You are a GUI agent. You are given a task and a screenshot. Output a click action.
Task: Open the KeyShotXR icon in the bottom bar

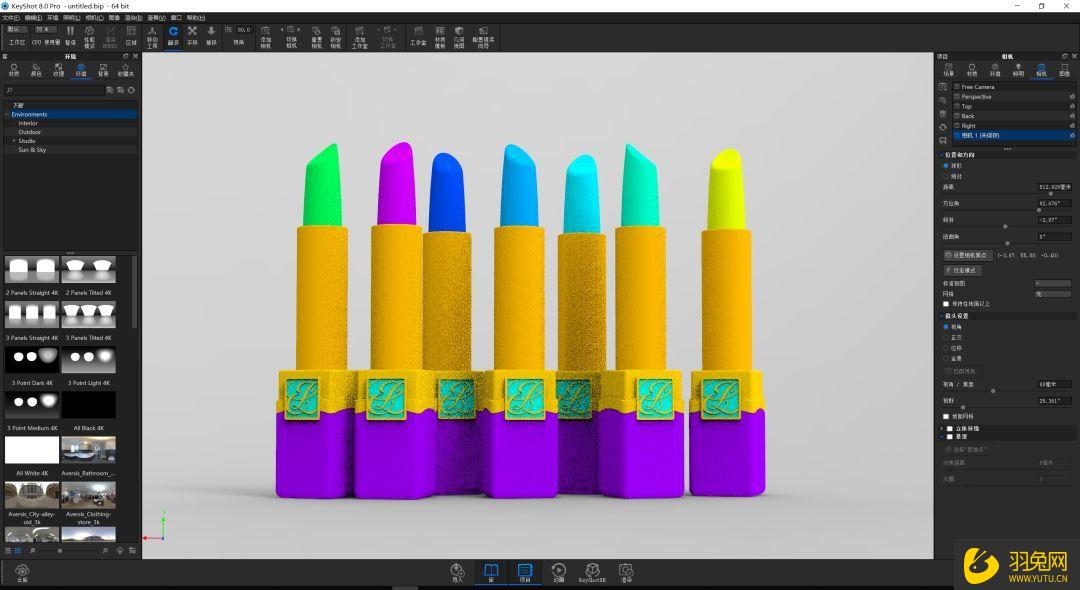point(593,570)
